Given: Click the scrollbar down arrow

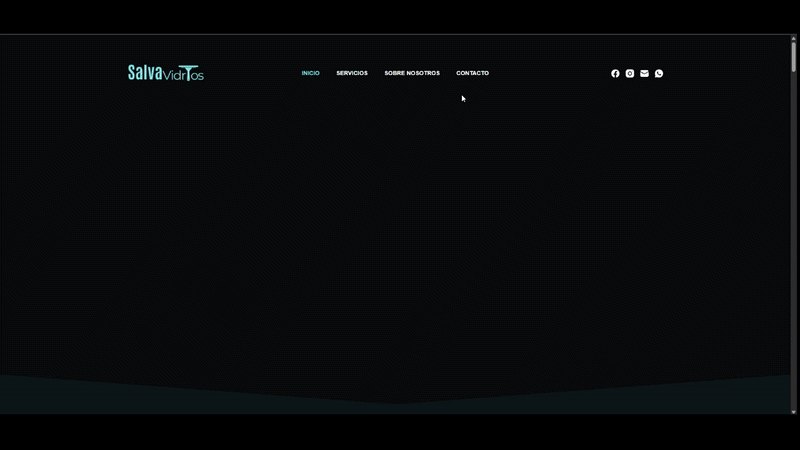Looking at the screenshot, I should tap(794, 410).
